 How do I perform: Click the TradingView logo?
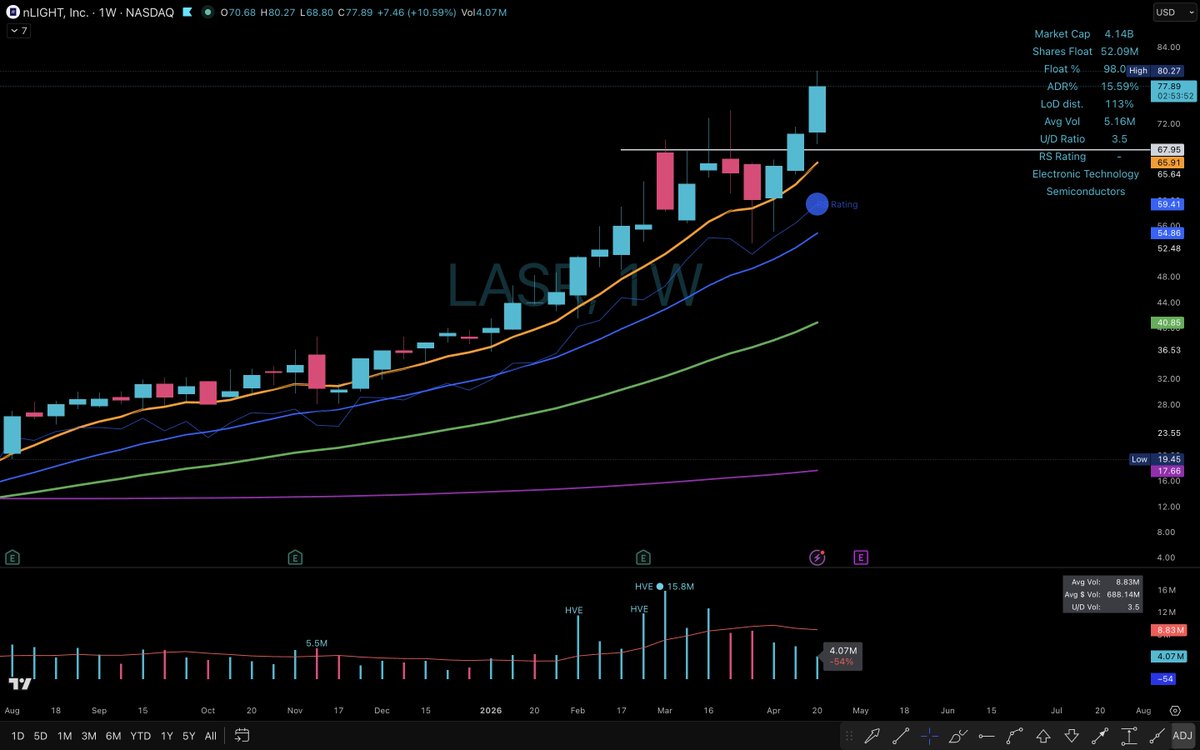(x=18, y=684)
